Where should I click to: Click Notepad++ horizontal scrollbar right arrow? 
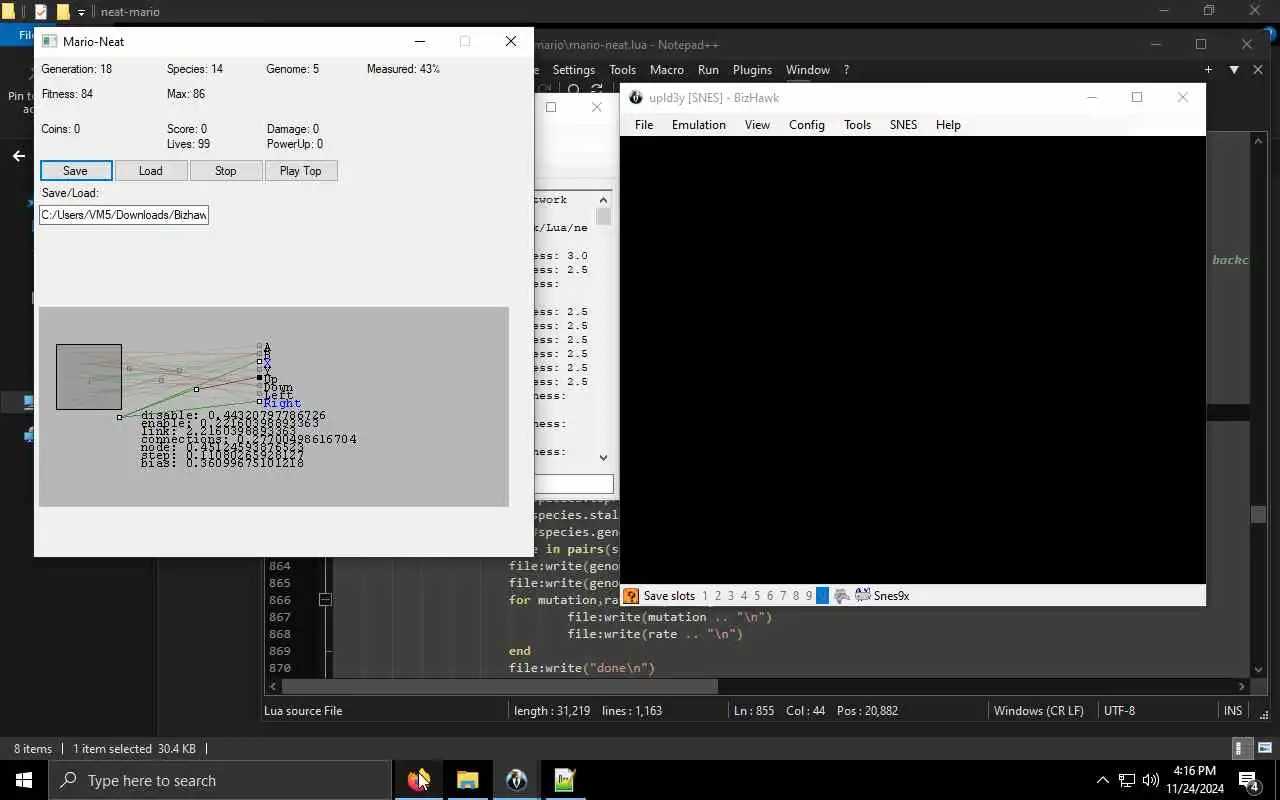click(1242, 687)
